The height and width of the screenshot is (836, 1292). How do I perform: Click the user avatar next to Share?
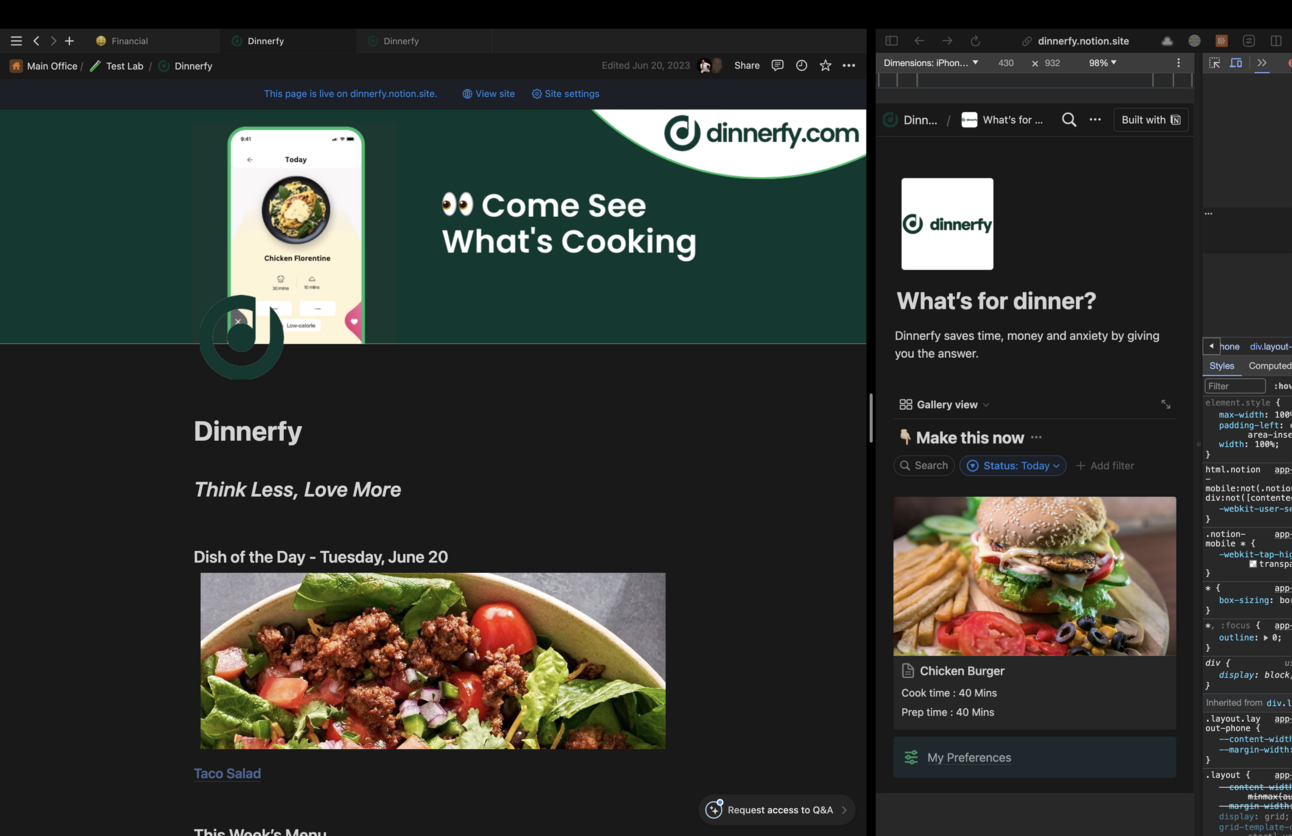[710, 66]
